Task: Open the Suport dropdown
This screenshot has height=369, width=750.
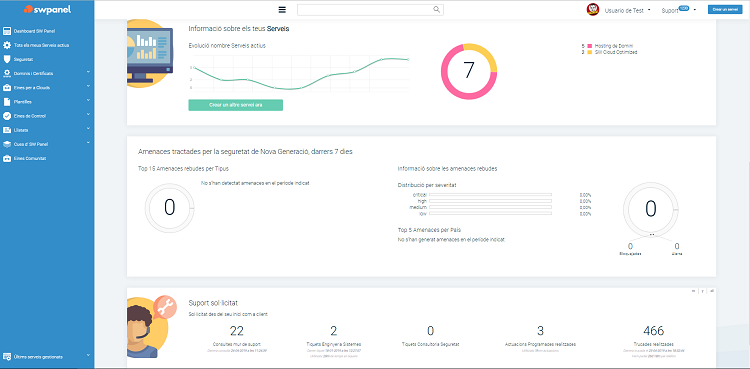Action: pyautogui.click(x=678, y=10)
